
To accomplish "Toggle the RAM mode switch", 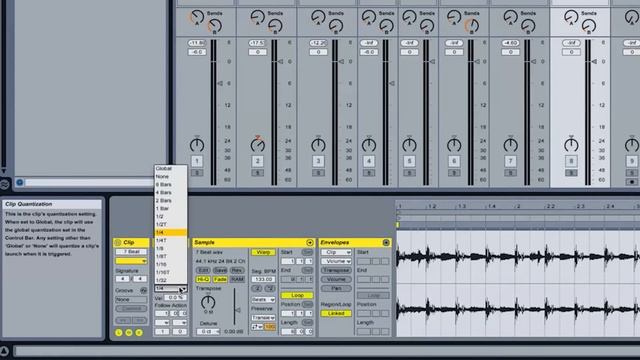I will tap(237, 279).
